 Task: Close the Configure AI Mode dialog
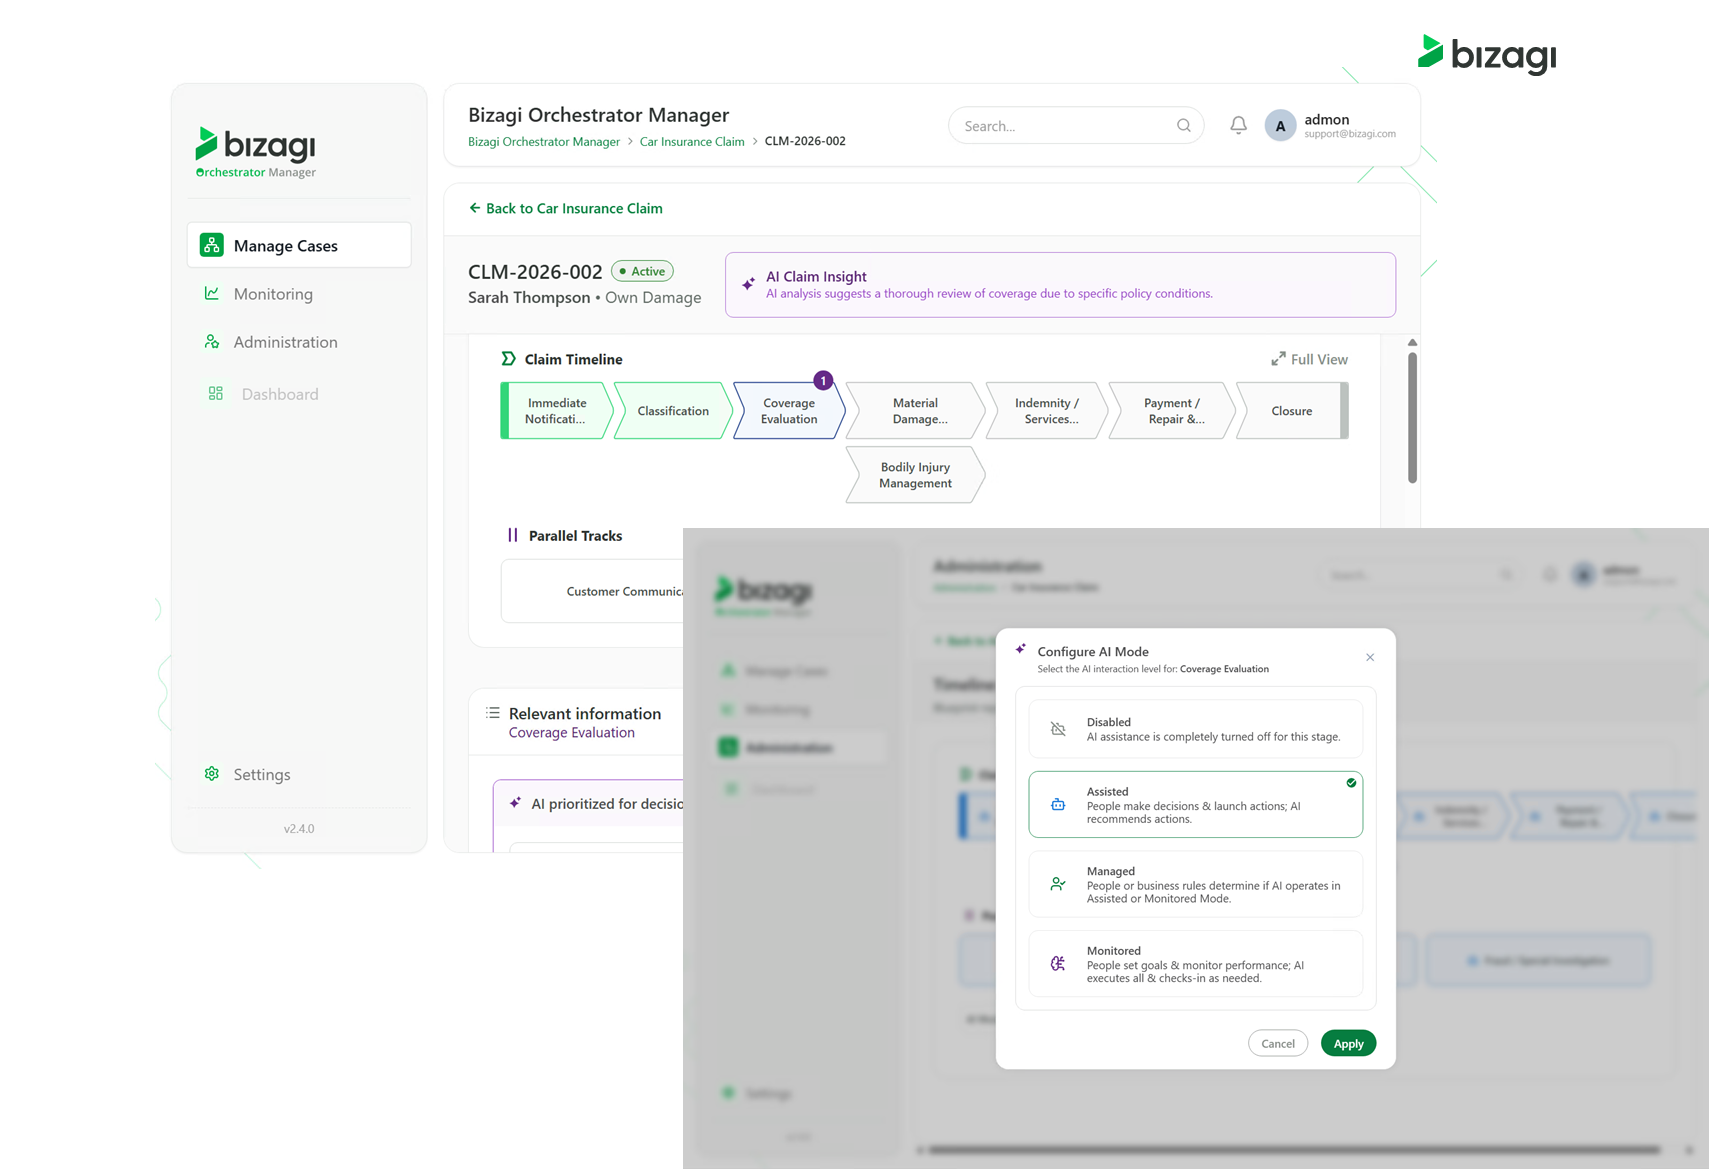click(x=1370, y=657)
